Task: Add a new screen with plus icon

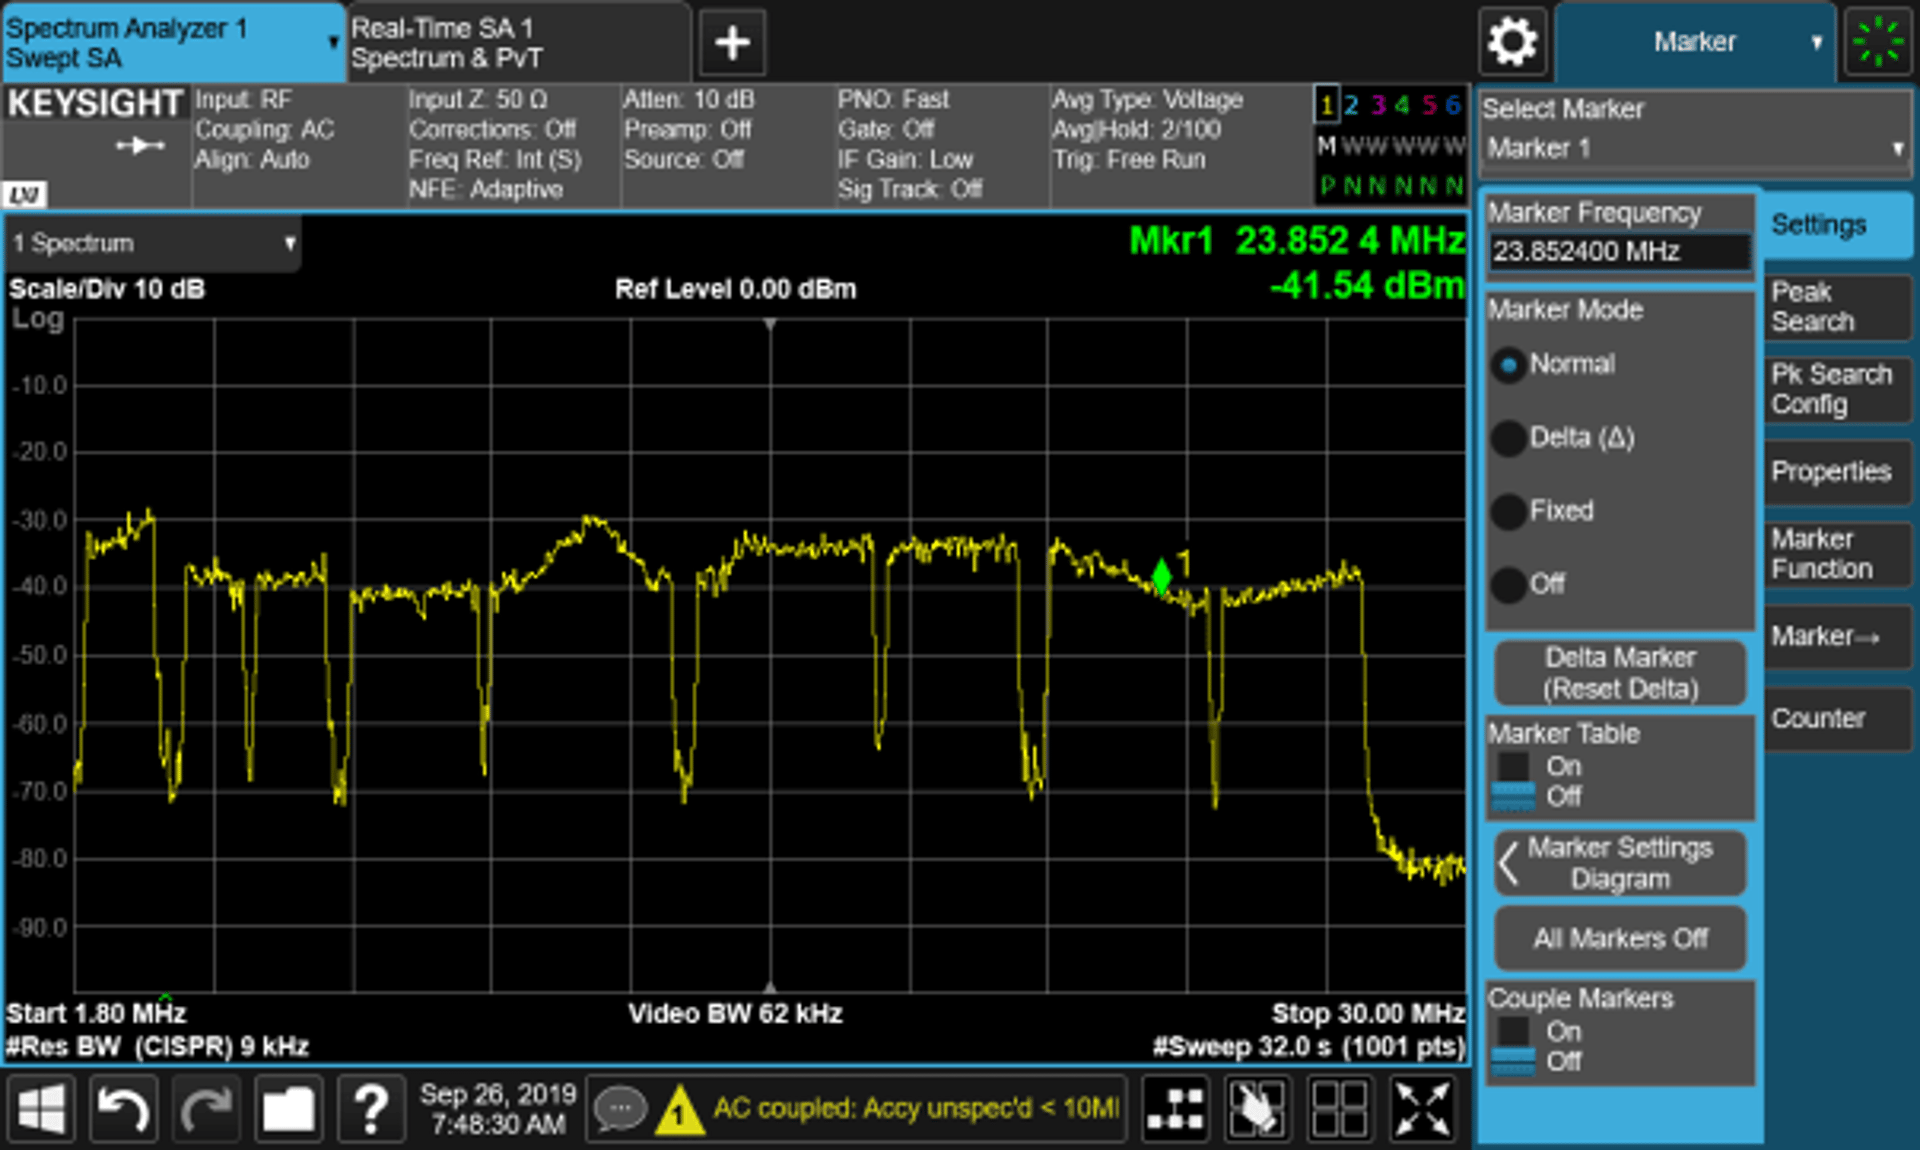Action: point(732,42)
